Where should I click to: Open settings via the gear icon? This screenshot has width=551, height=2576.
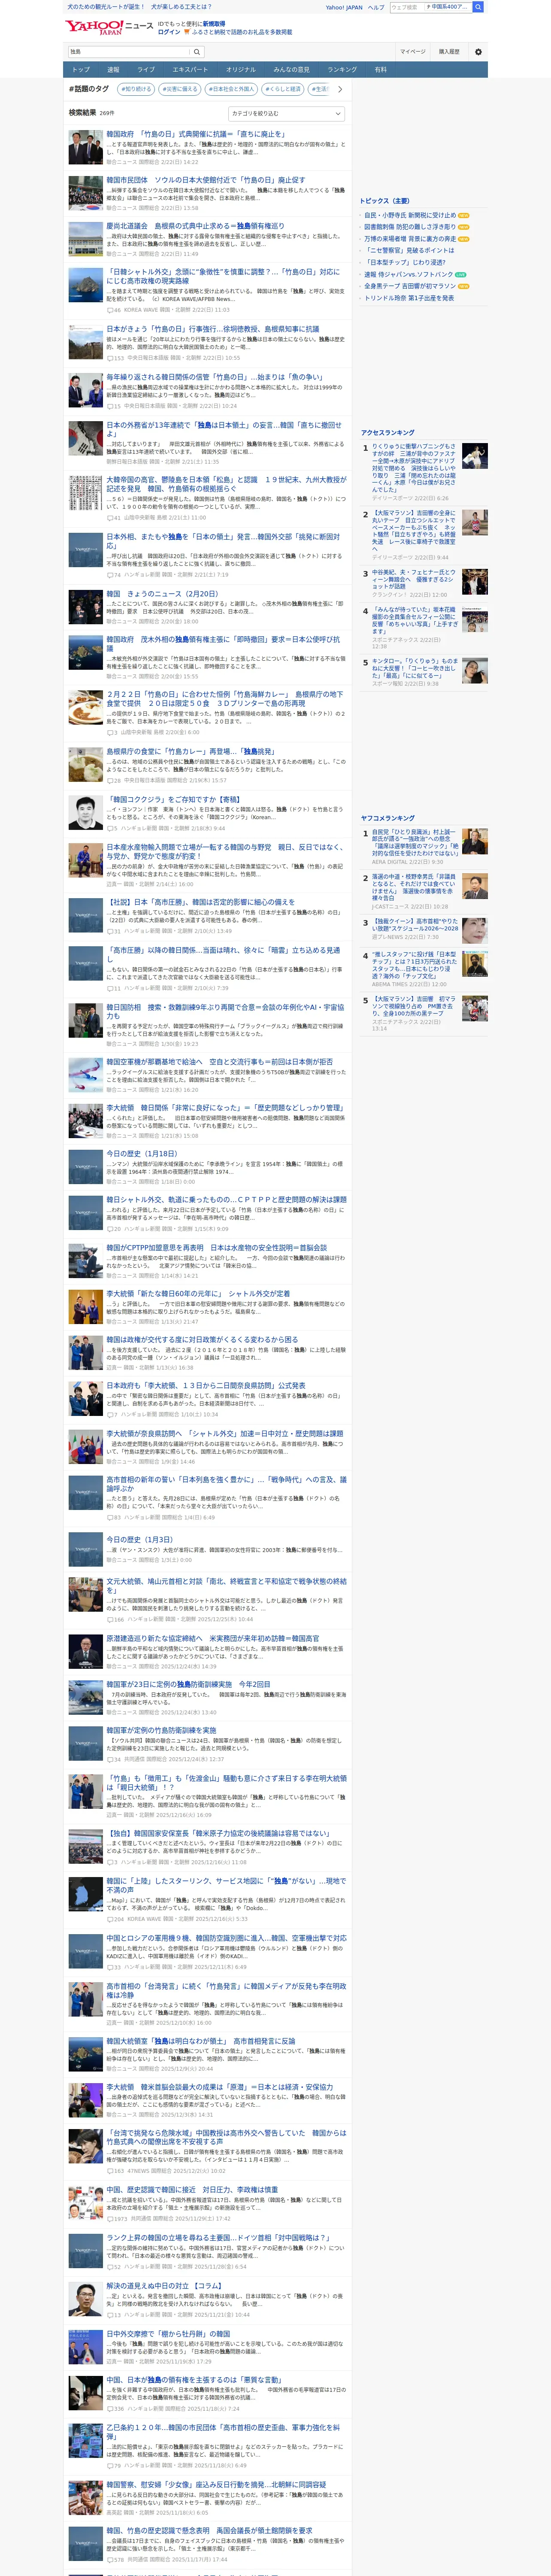coord(478,52)
